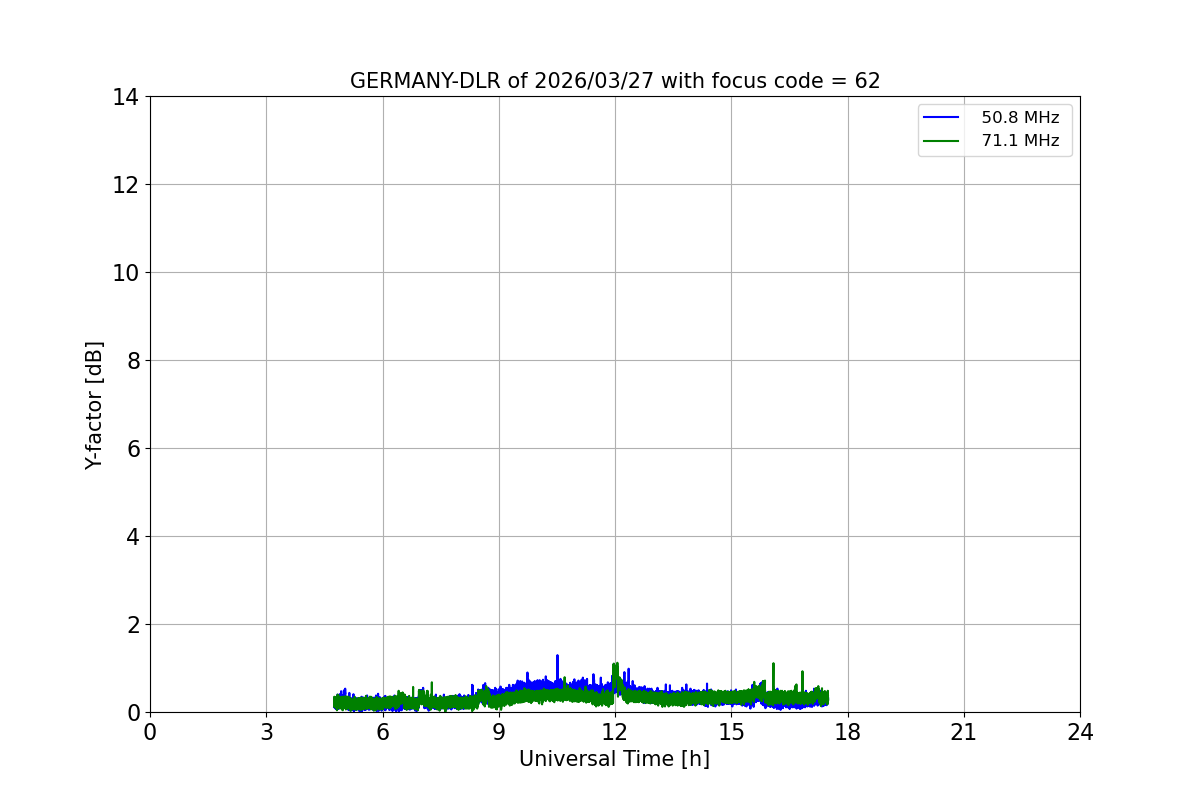Image resolution: width=1200 pixels, height=800 pixels.
Task: Click the blue line sample in legend
Action: [941, 118]
